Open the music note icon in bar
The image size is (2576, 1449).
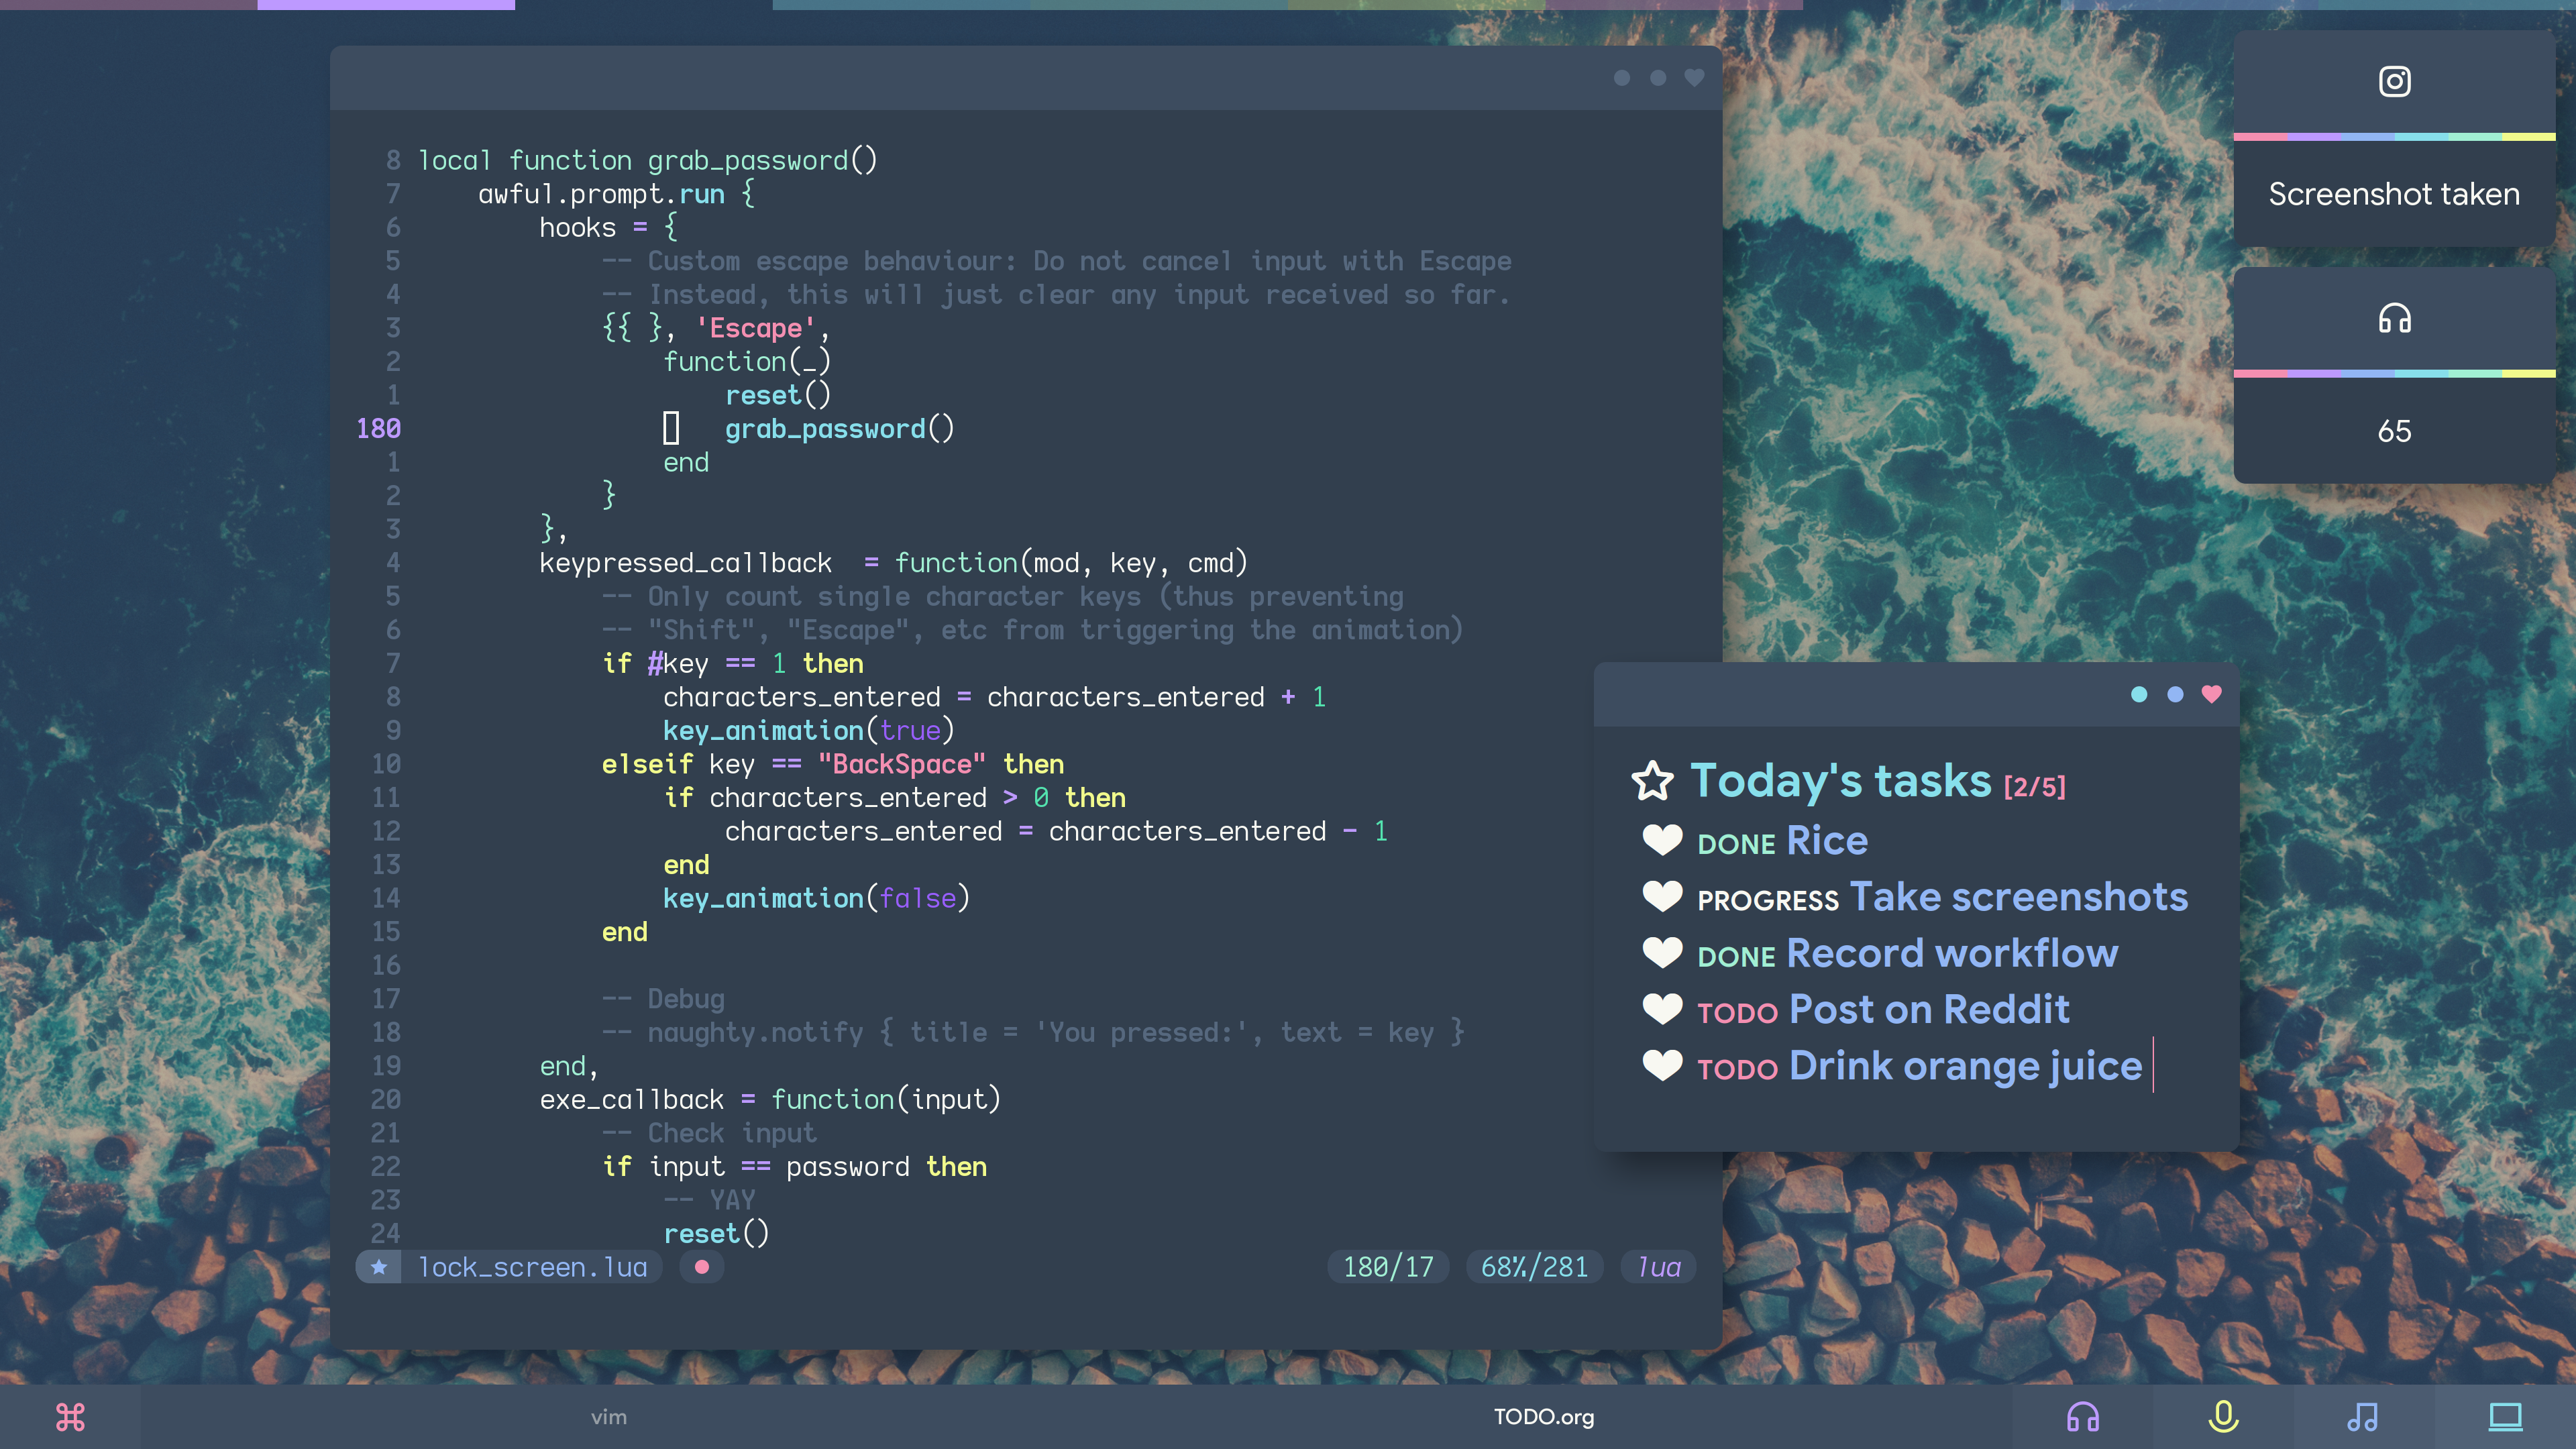pyautogui.click(x=2363, y=1416)
